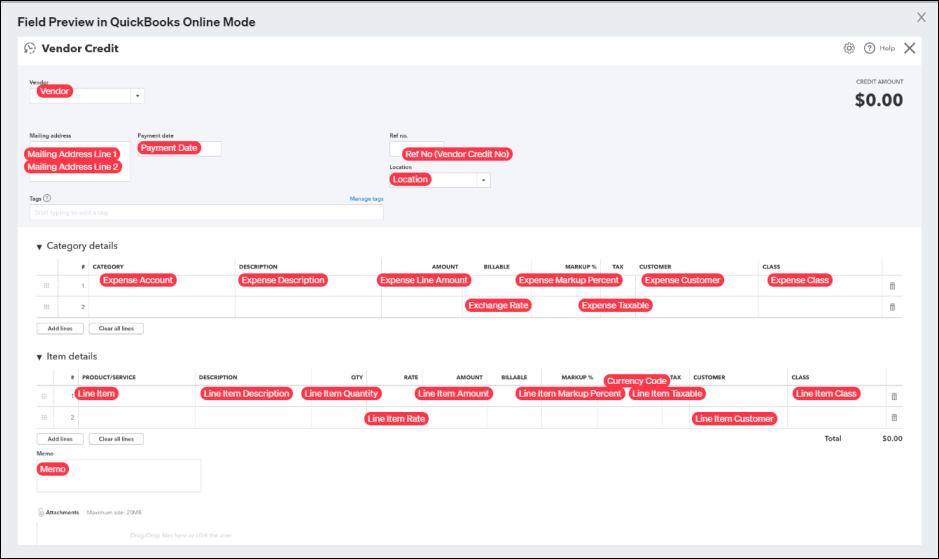The width and height of the screenshot is (939, 559).
Task: Click the Line Item label in Item details
Action: pos(96,393)
